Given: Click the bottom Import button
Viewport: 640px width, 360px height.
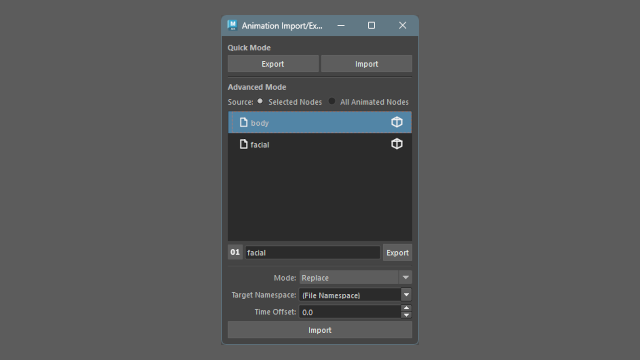Looking at the screenshot, I should [x=320, y=330].
